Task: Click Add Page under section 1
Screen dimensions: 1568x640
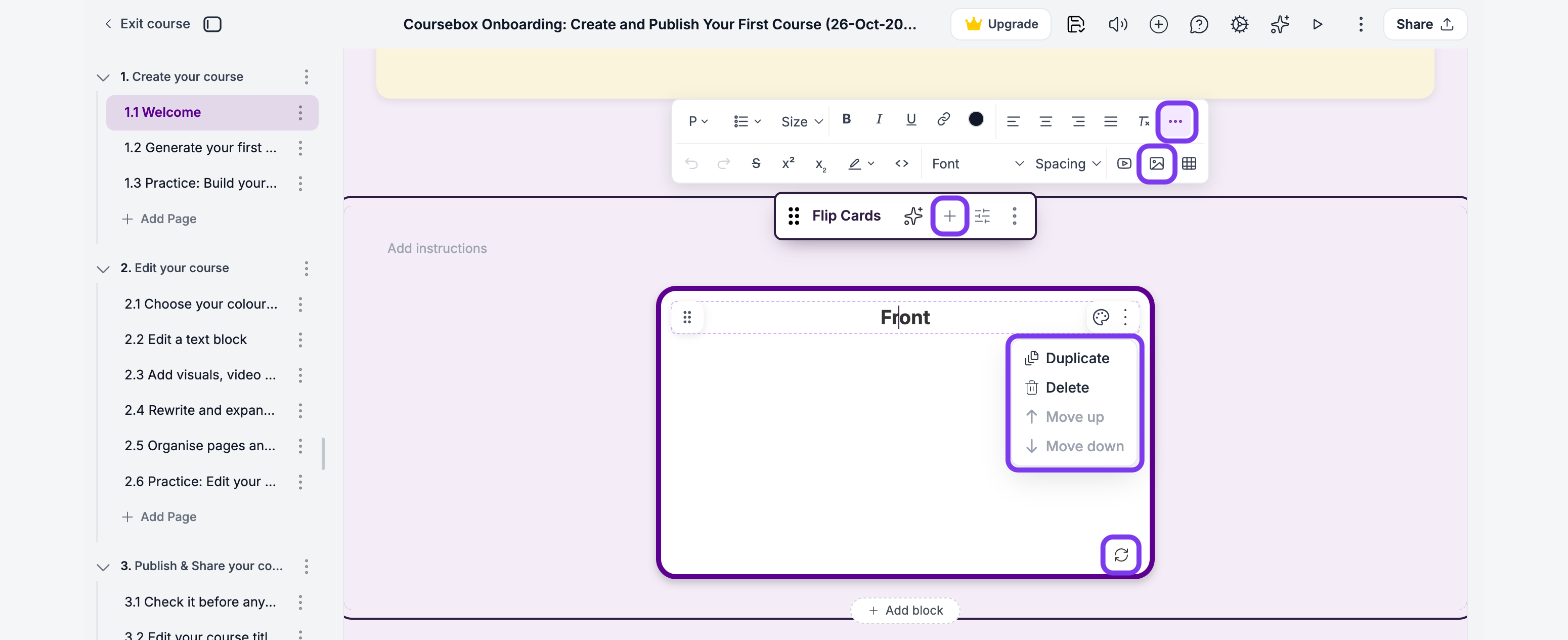Action: (x=159, y=219)
